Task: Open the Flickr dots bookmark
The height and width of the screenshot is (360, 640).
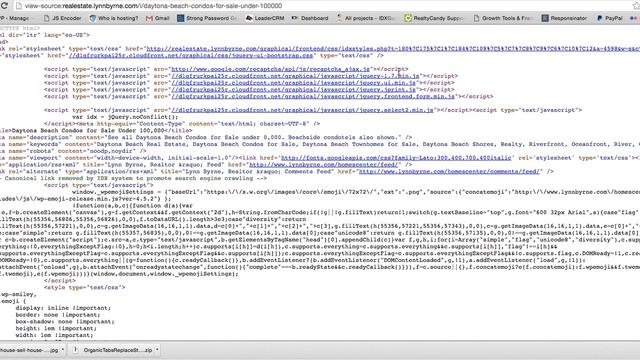Action: 634,18
